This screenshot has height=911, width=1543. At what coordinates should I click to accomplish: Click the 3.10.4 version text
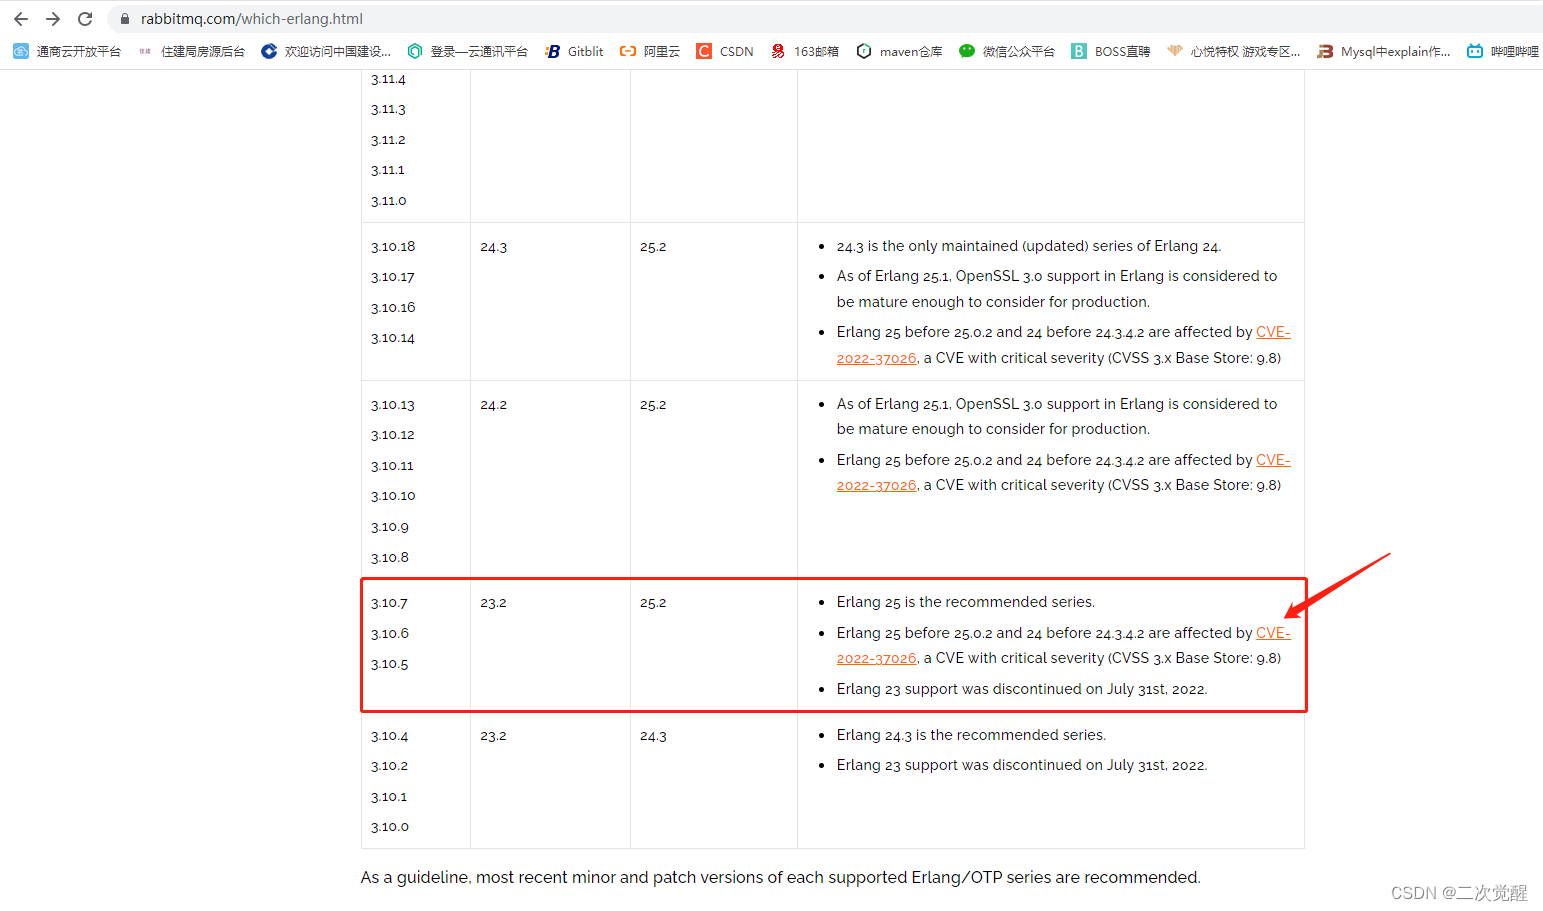pos(389,736)
